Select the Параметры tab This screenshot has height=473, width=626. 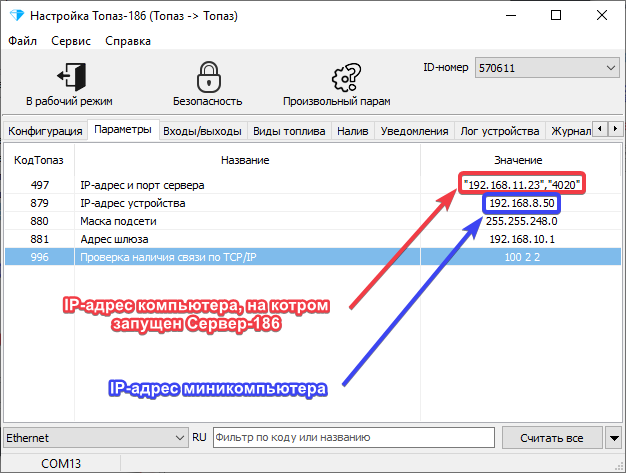click(x=123, y=129)
